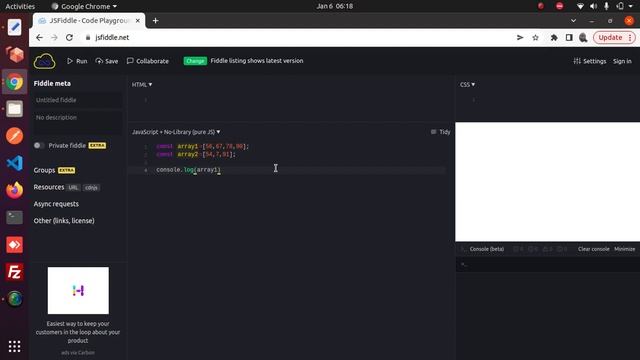This screenshot has height=360, width=640.
Task: Reload the jsfiddle page
Action: click(x=69, y=38)
